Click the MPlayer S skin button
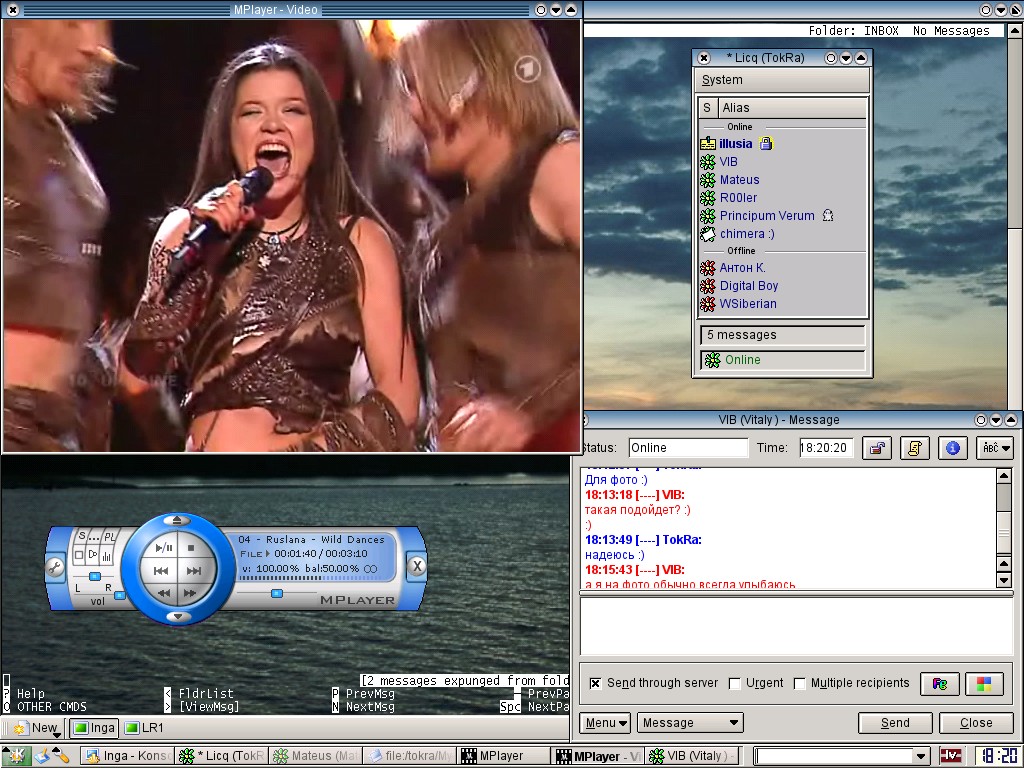 (x=82, y=536)
